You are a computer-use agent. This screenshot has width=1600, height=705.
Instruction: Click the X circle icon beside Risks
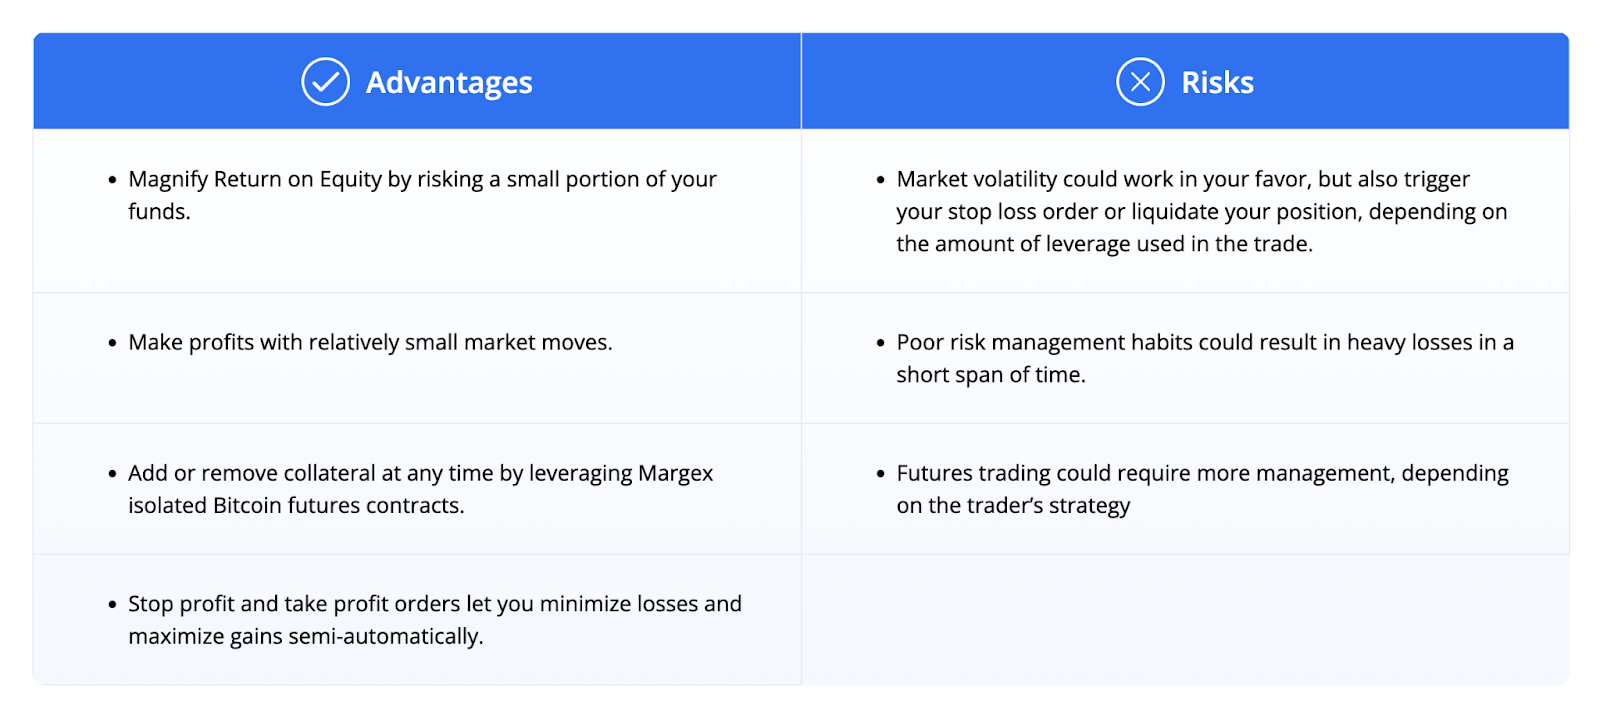[x=1140, y=82]
